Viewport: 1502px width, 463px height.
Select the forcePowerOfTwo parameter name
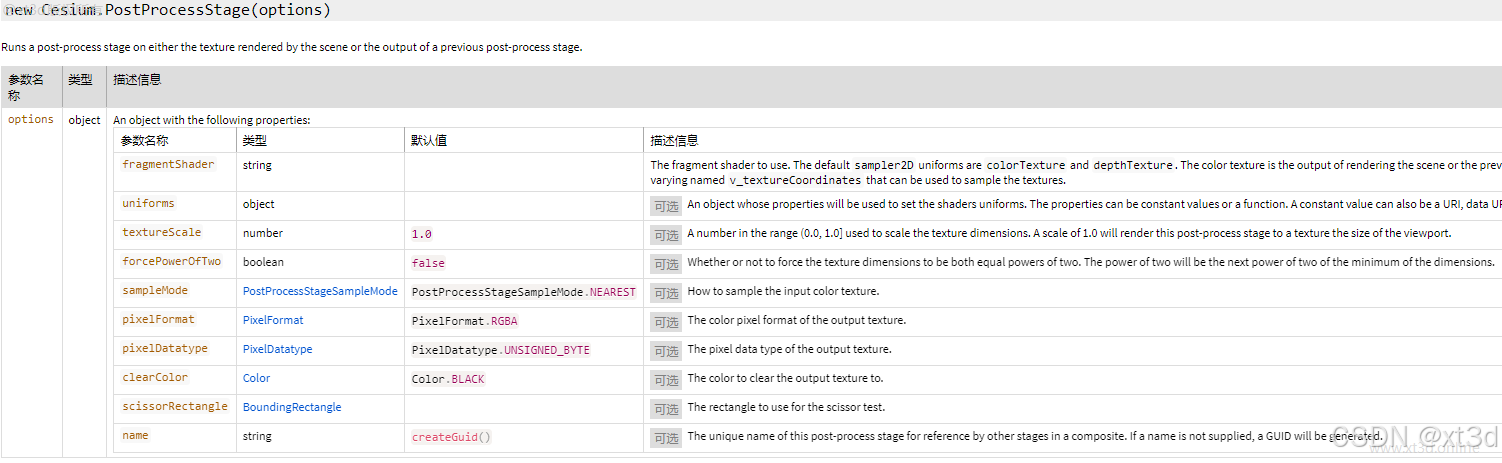(171, 262)
